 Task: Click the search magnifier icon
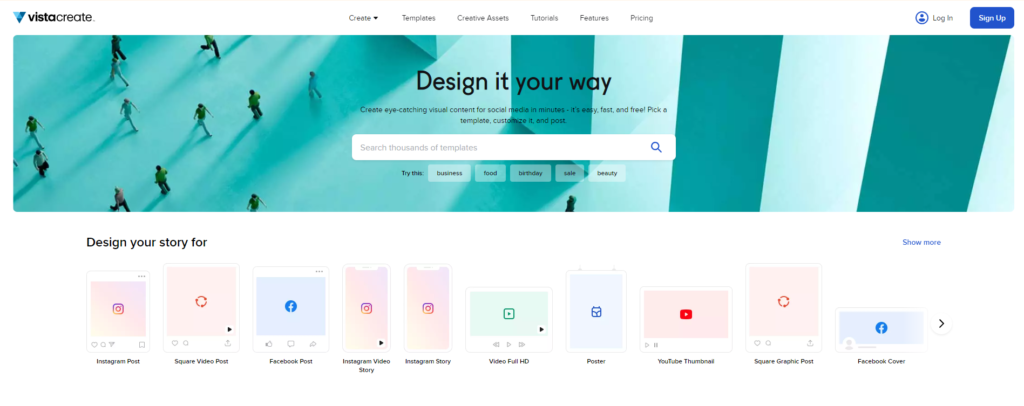656,147
